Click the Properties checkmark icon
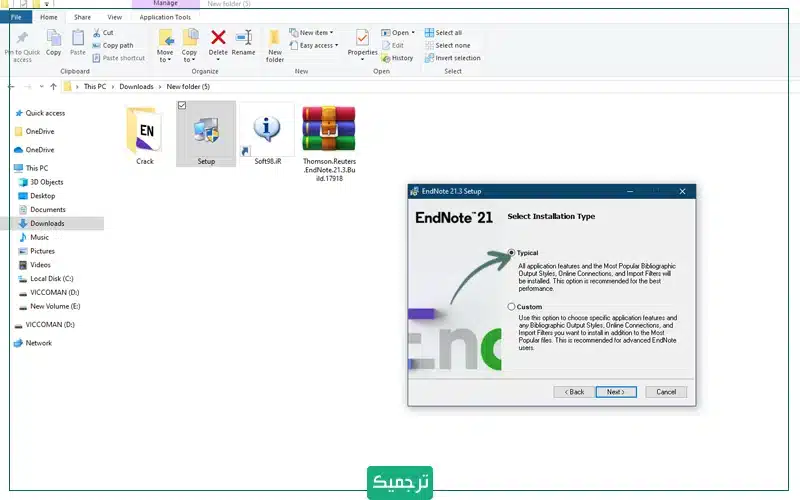This screenshot has width=800, height=500. [362, 38]
